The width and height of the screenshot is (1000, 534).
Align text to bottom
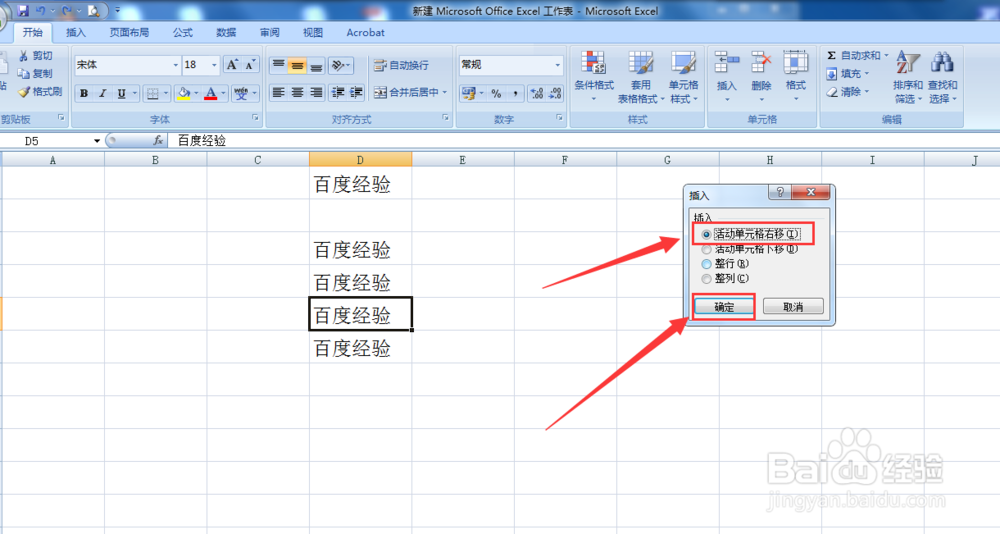(316, 65)
